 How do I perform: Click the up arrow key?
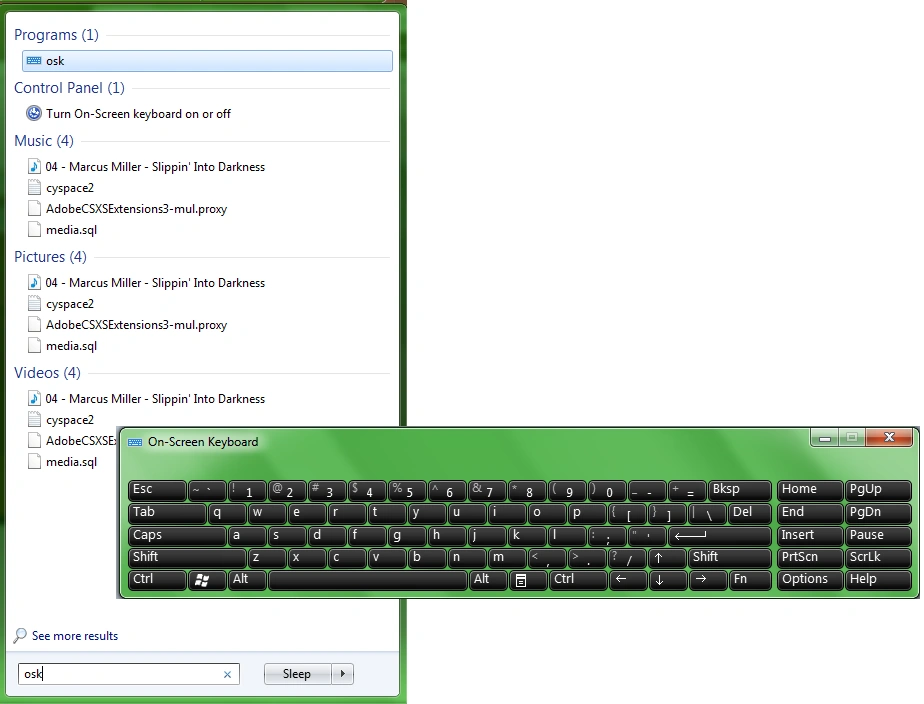tap(666, 558)
